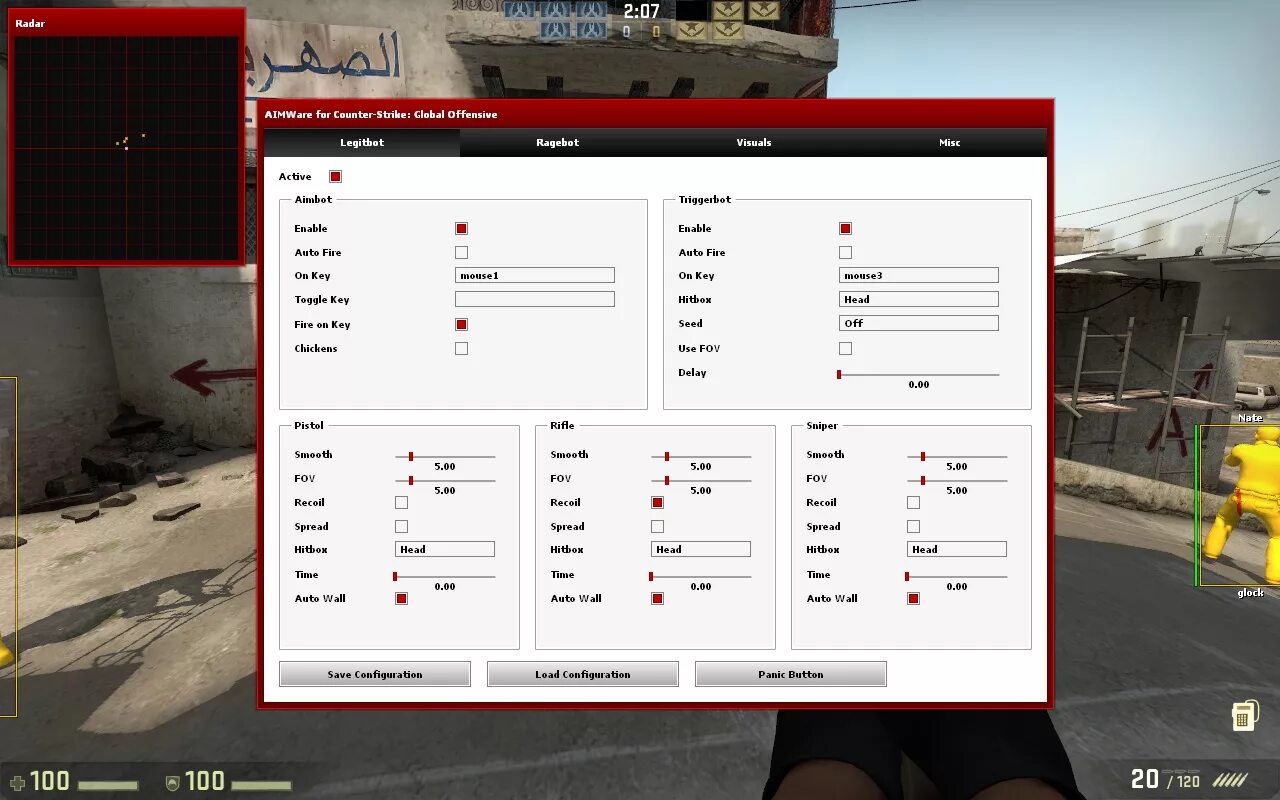The height and width of the screenshot is (800, 1280).
Task: Click the glock weapon label
Action: click(x=1250, y=593)
